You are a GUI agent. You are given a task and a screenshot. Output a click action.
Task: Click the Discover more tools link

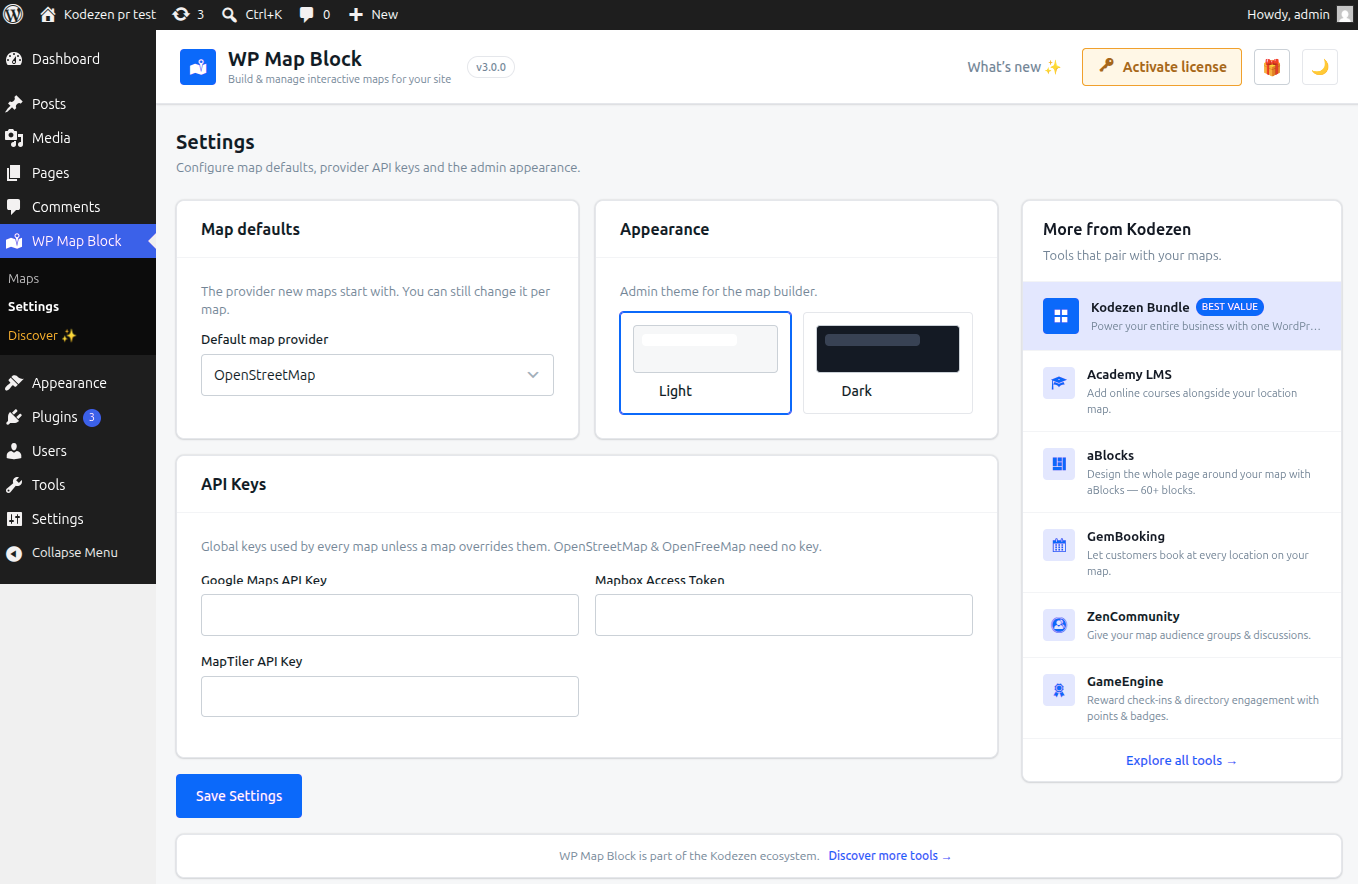(x=890, y=856)
